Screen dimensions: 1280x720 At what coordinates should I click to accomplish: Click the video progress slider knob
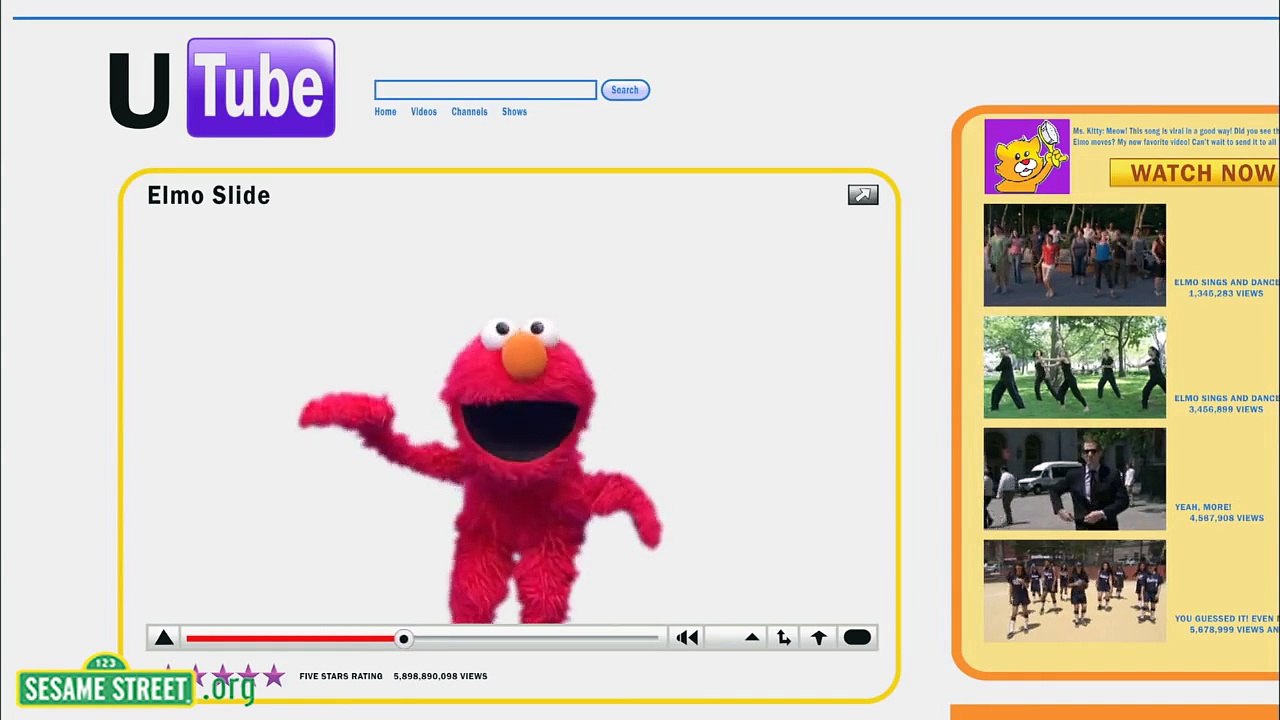403,638
